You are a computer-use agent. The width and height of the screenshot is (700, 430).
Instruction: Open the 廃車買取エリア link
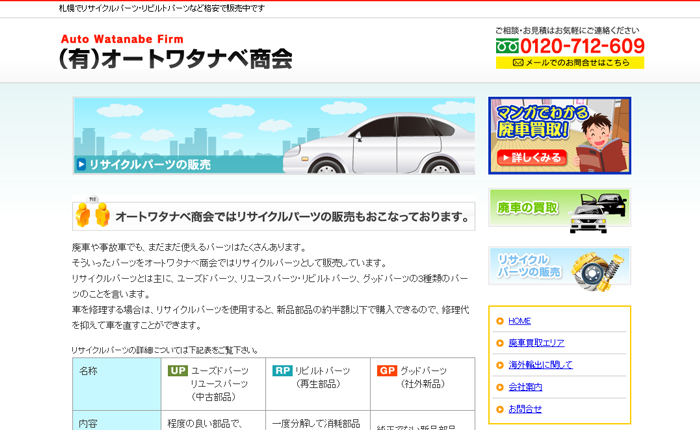[536, 343]
